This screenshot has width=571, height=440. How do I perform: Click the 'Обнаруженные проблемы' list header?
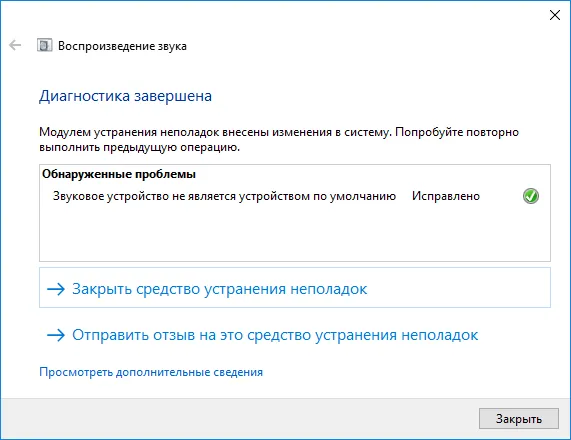pyautogui.click(x=119, y=174)
